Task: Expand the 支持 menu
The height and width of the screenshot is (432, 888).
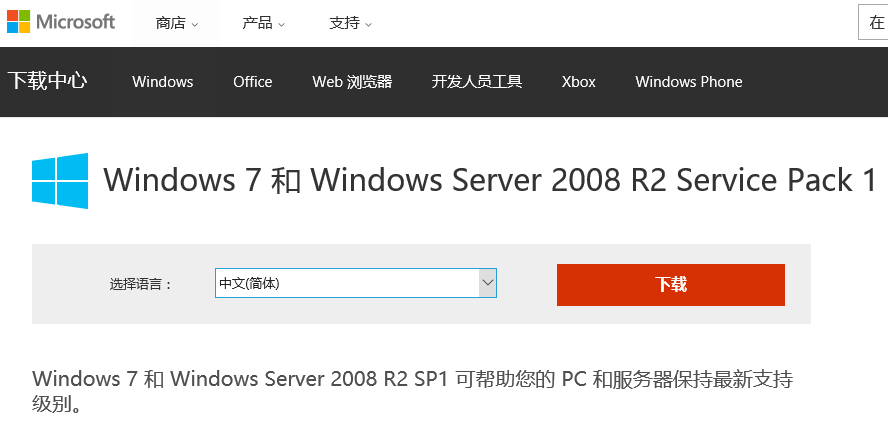Action: (x=350, y=23)
